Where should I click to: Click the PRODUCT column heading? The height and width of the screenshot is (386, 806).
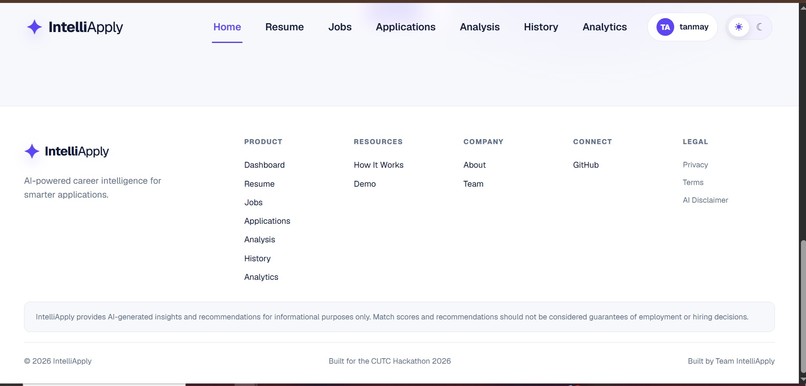click(263, 142)
